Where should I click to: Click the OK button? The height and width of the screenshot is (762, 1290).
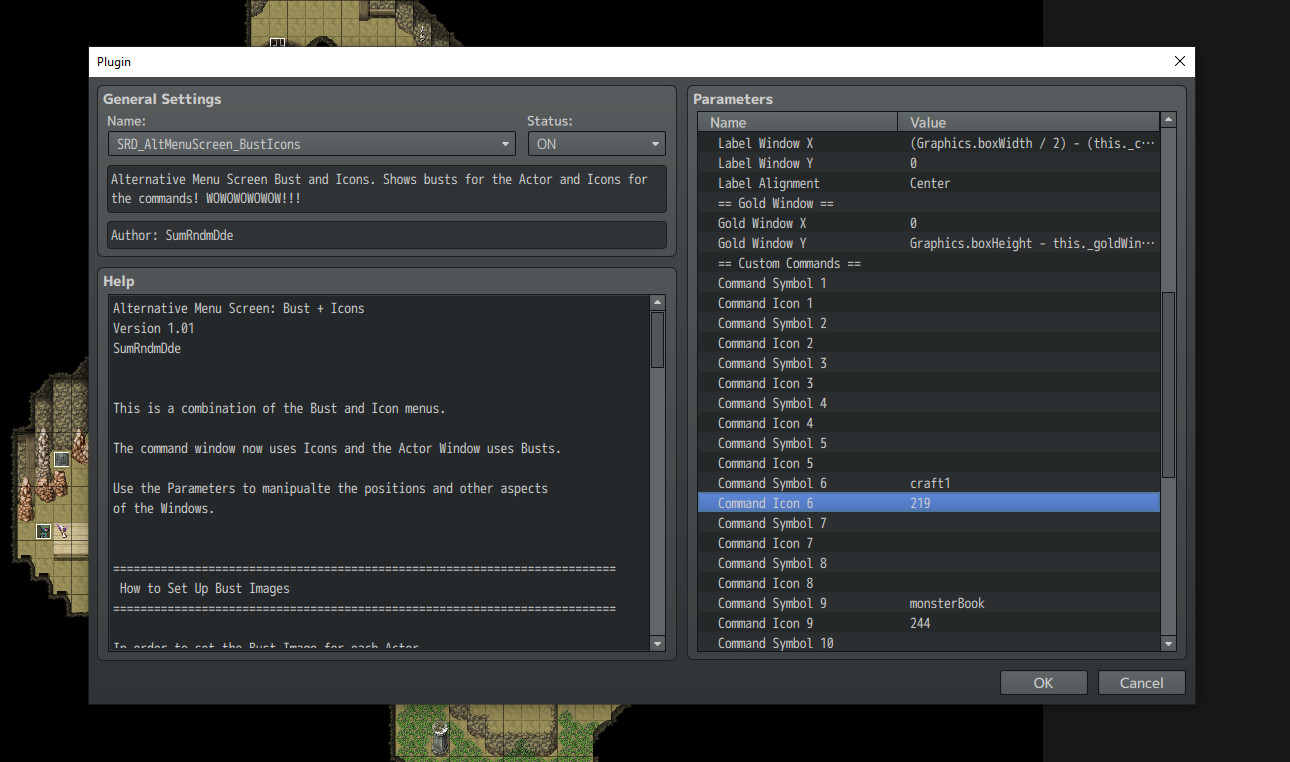click(1043, 683)
